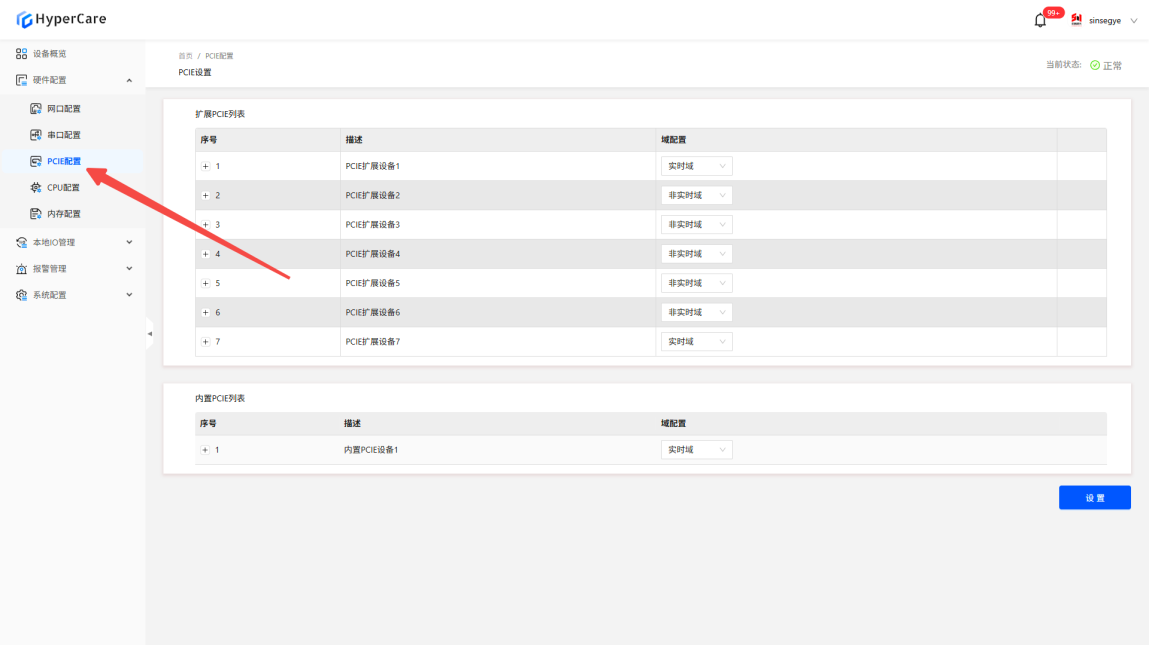
Task: Open domain dropdown for 内置PCIE设备1
Action: coord(696,450)
